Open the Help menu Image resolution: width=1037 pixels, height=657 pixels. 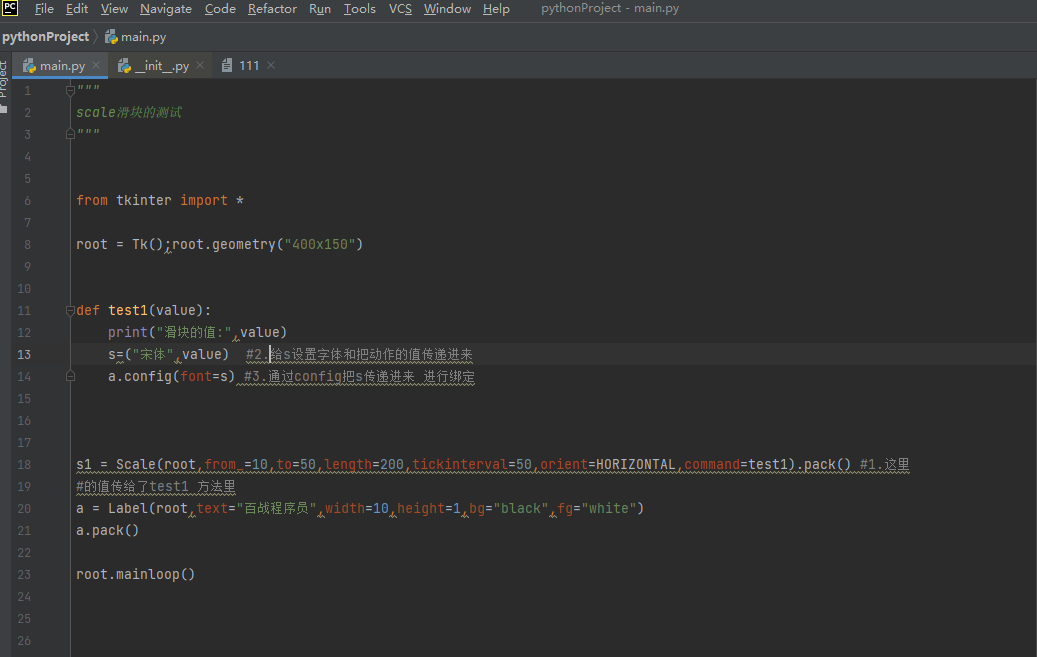click(x=495, y=9)
